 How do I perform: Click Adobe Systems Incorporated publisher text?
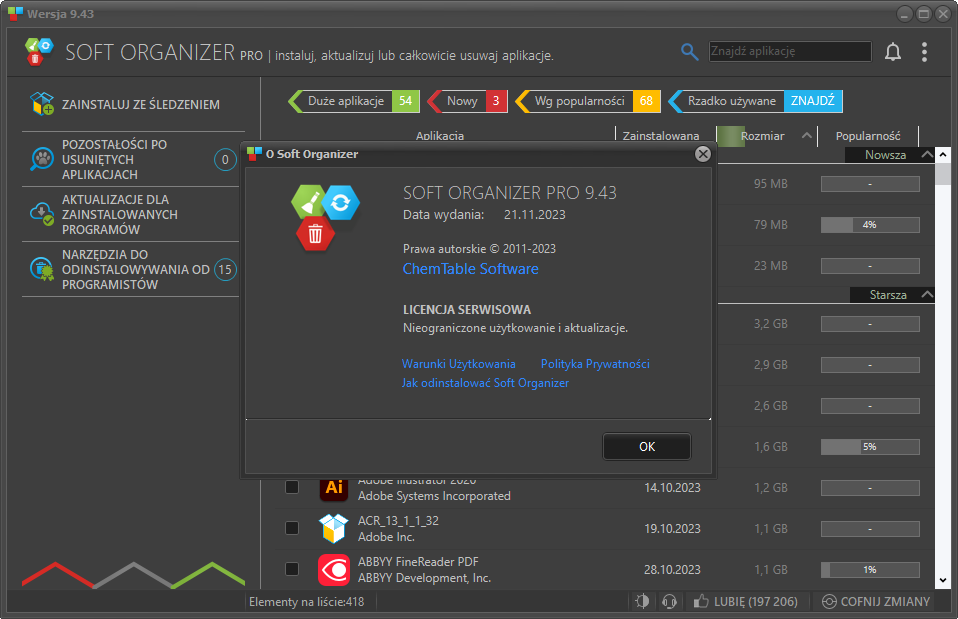coord(434,496)
